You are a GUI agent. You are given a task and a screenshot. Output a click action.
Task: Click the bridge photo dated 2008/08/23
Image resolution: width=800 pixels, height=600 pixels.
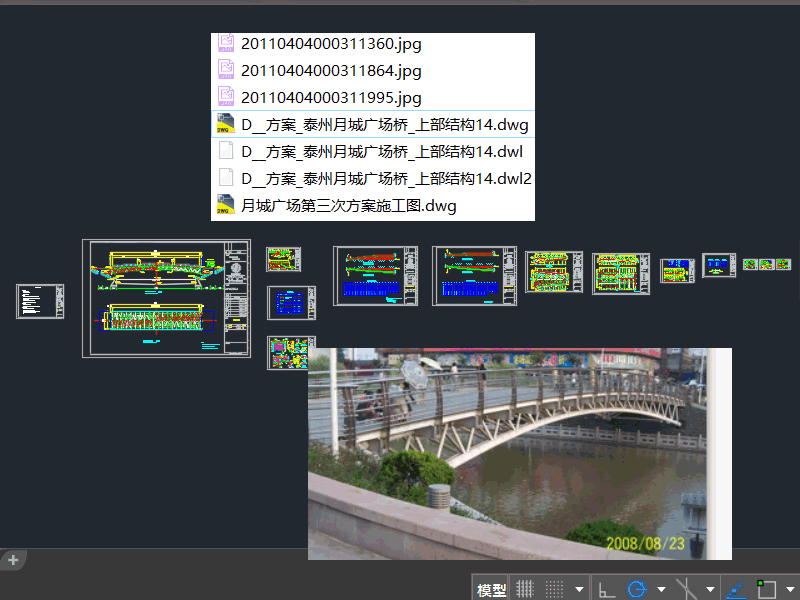tap(519, 454)
